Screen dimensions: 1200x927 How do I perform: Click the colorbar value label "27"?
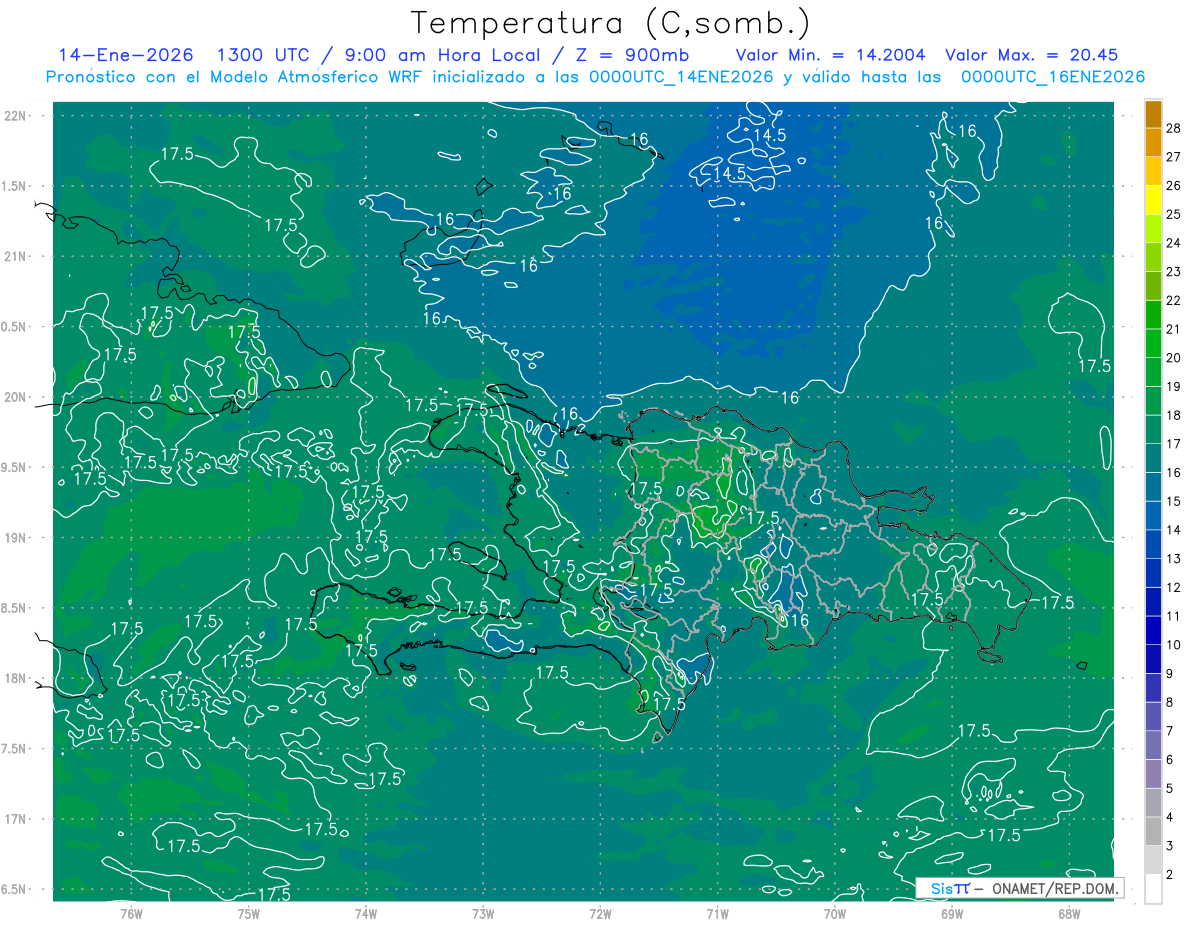tap(1174, 156)
